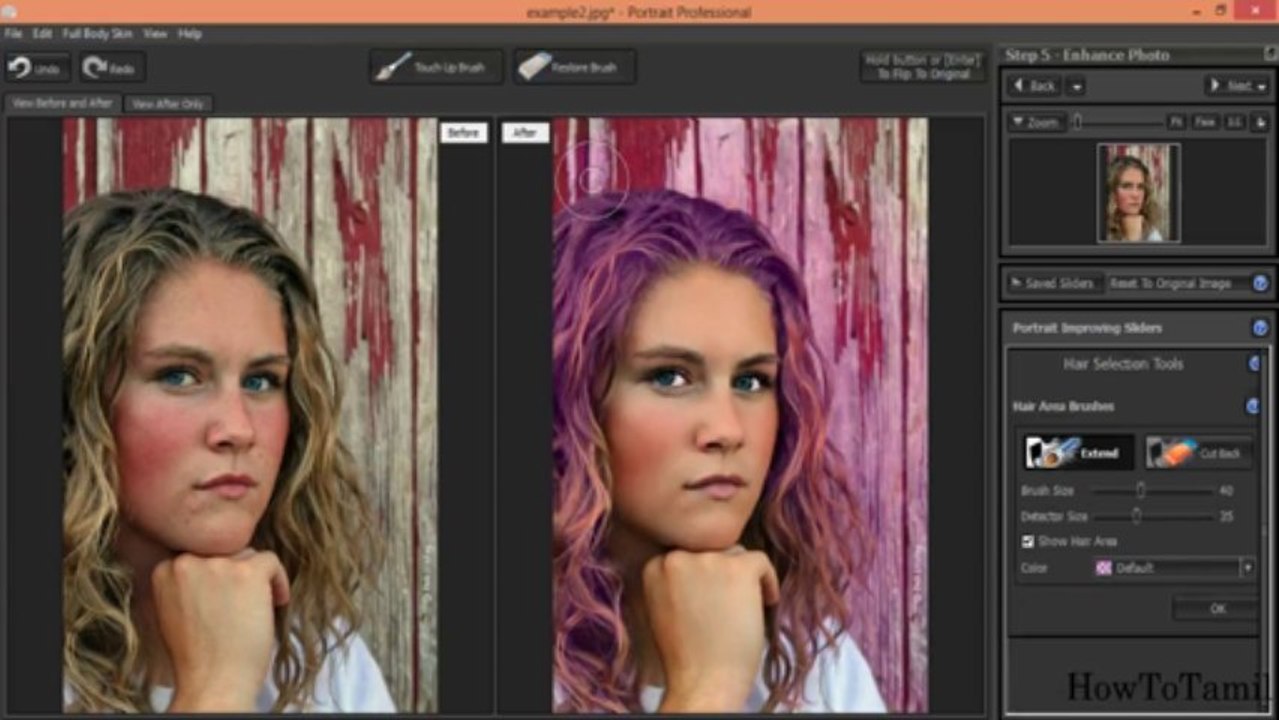This screenshot has width=1279, height=720.
Task: Open the File menu
Action: pos(13,33)
